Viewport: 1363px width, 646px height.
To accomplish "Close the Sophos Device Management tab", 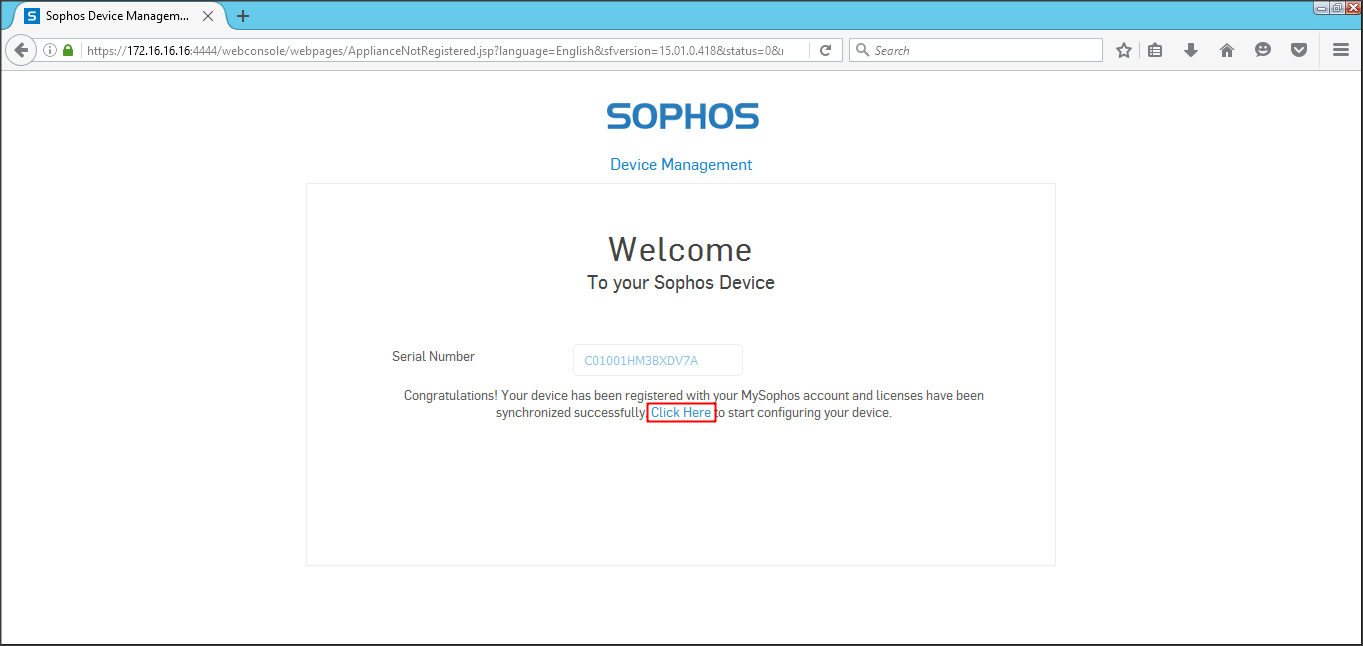I will (208, 16).
